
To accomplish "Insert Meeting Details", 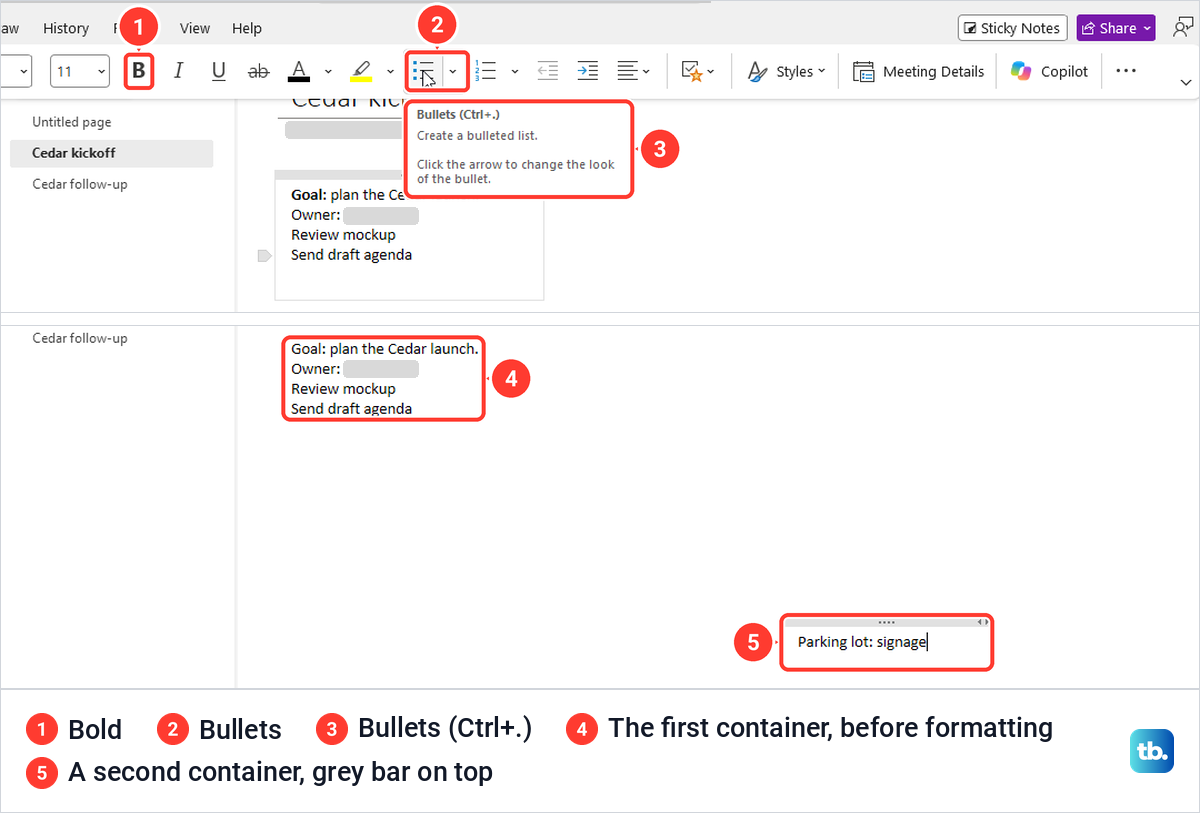I will (x=918, y=71).
